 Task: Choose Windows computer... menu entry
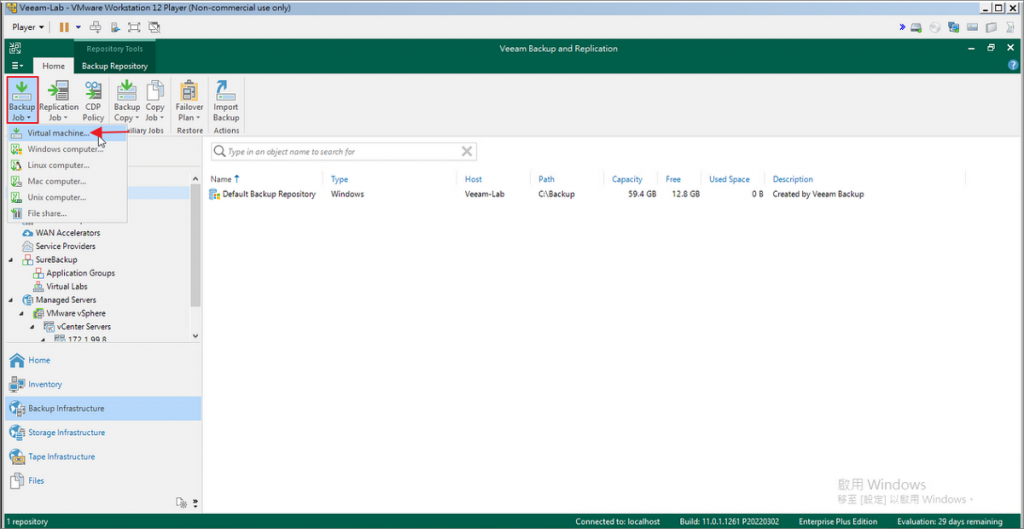pyautogui.click(x=67, y=150)
